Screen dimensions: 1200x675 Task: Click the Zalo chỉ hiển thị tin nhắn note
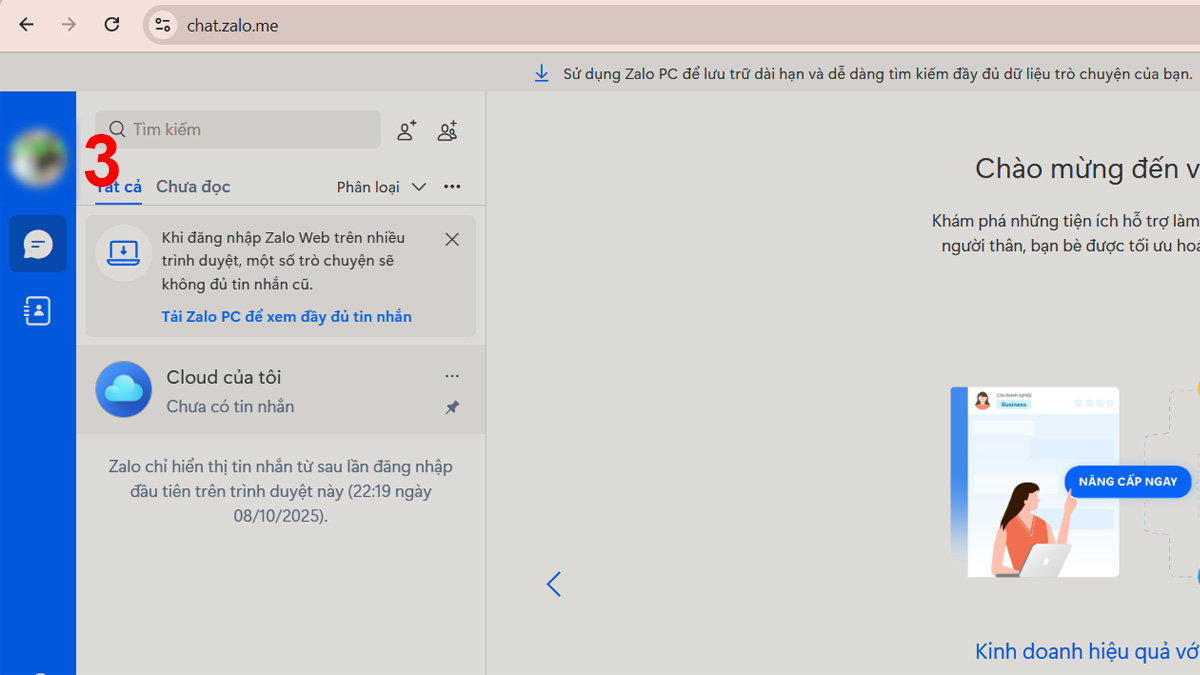[x=281, y=491]
